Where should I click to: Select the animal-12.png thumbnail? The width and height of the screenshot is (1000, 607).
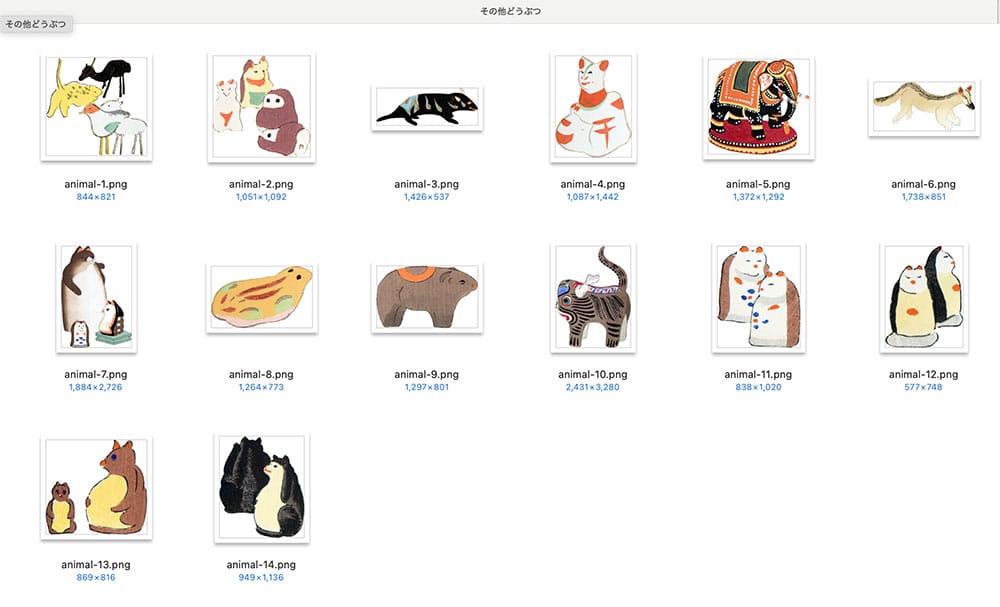(923, 297)
